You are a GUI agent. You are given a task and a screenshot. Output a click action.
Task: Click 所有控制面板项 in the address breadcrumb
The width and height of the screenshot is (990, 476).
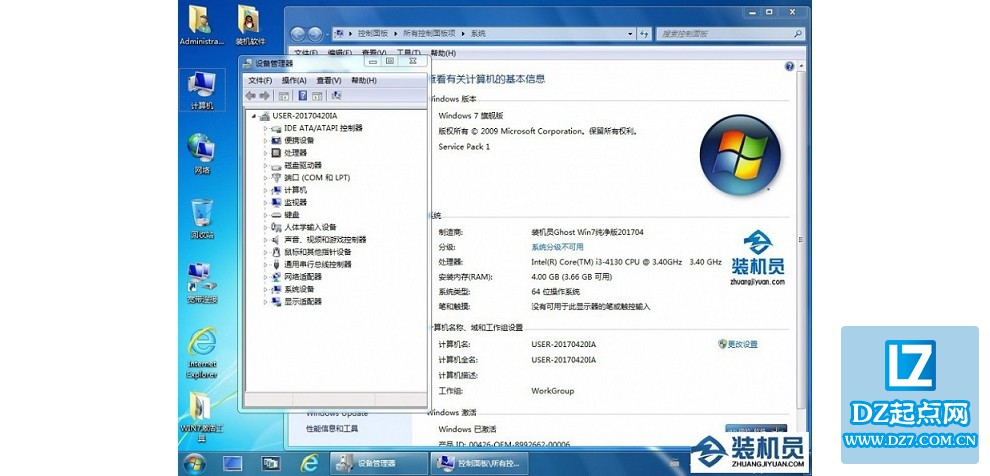(429, 33)
